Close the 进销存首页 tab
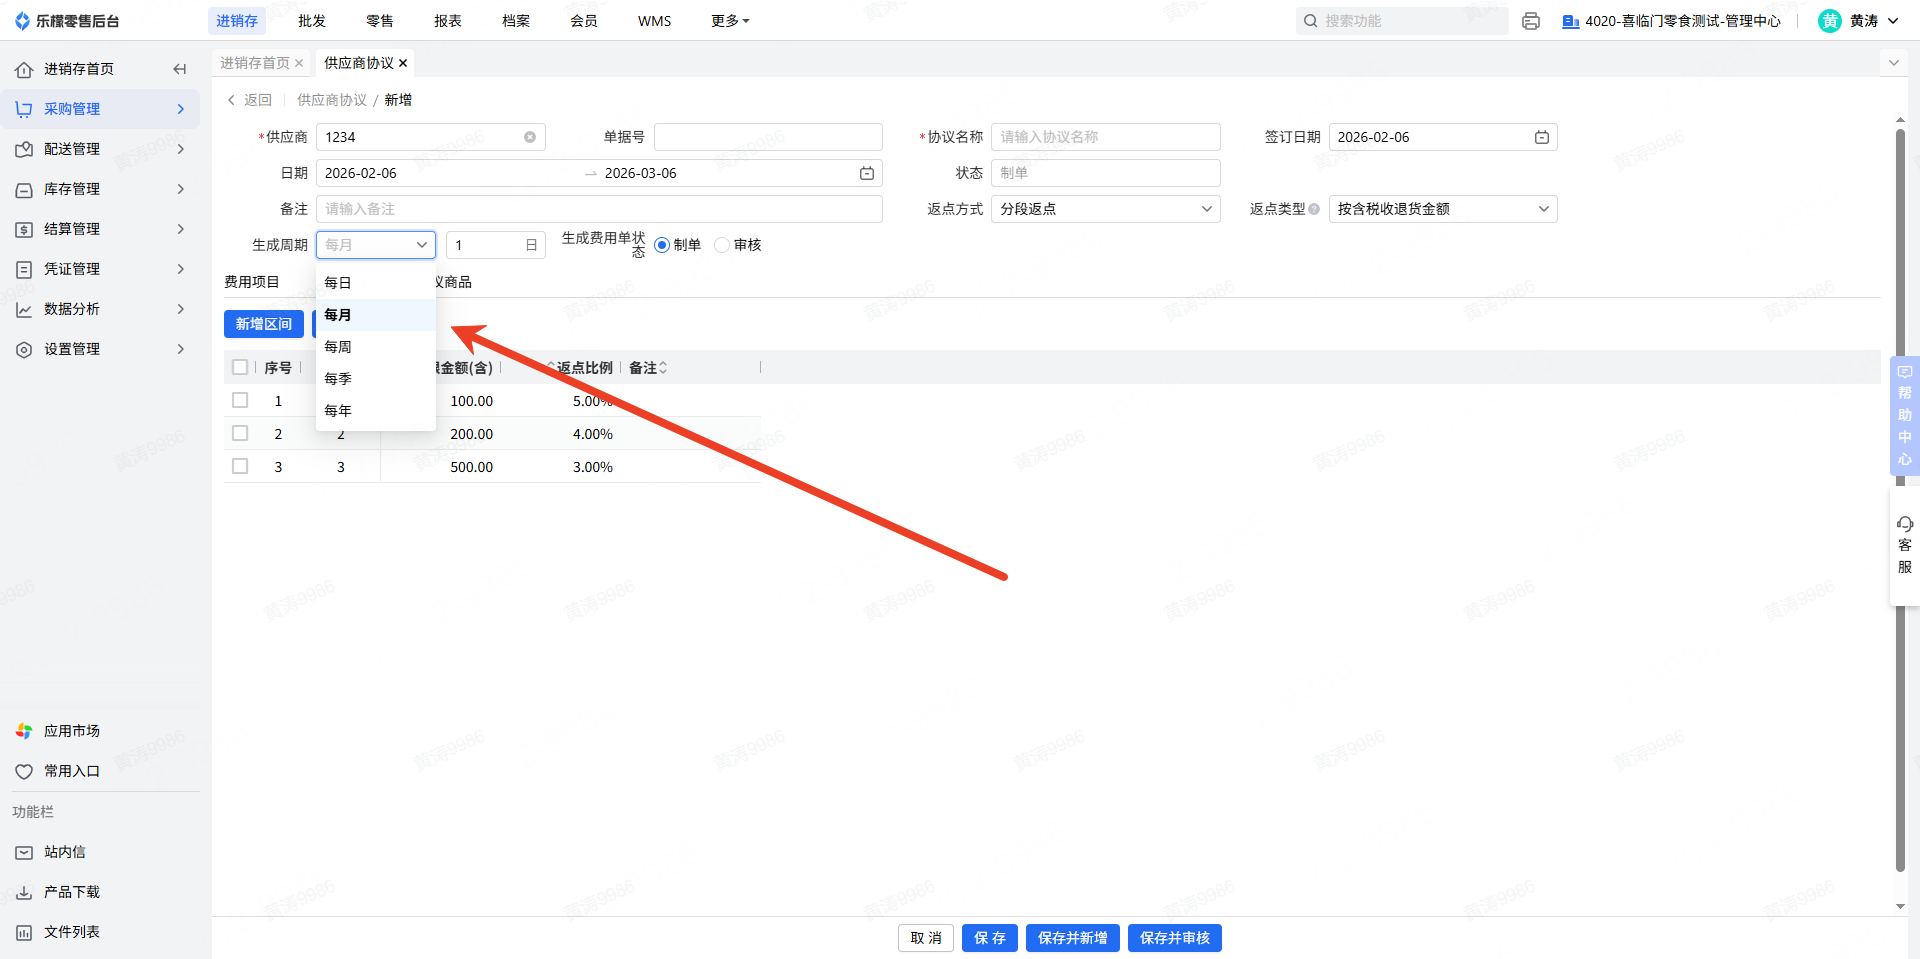 299,63
